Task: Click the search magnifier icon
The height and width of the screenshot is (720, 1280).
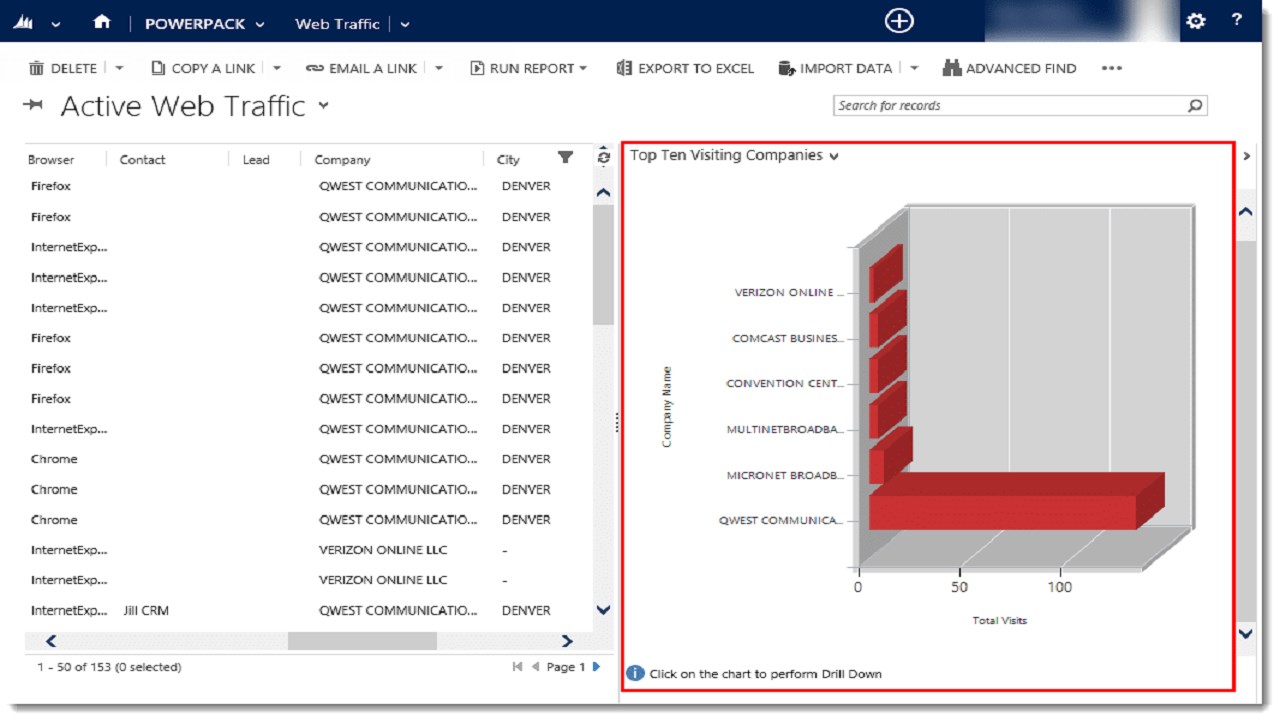Action: (x=1195, y=105)
